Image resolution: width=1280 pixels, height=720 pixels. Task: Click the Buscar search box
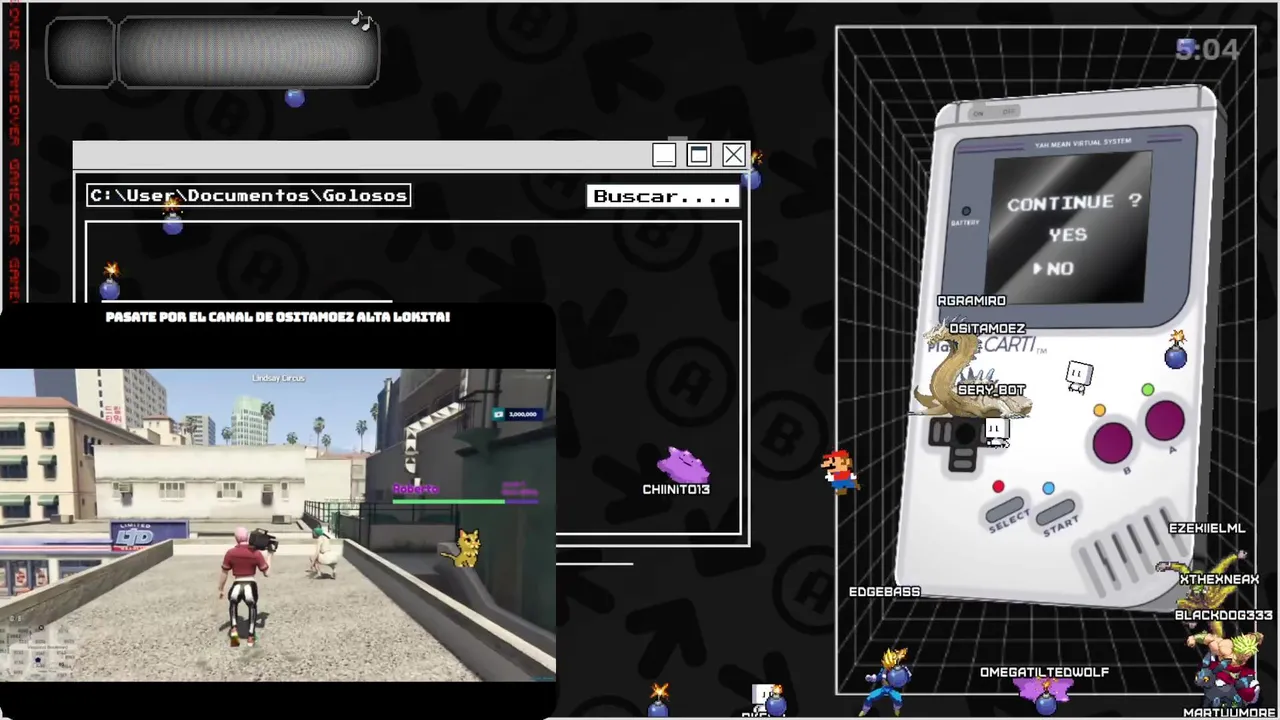(x=663, y=196)
